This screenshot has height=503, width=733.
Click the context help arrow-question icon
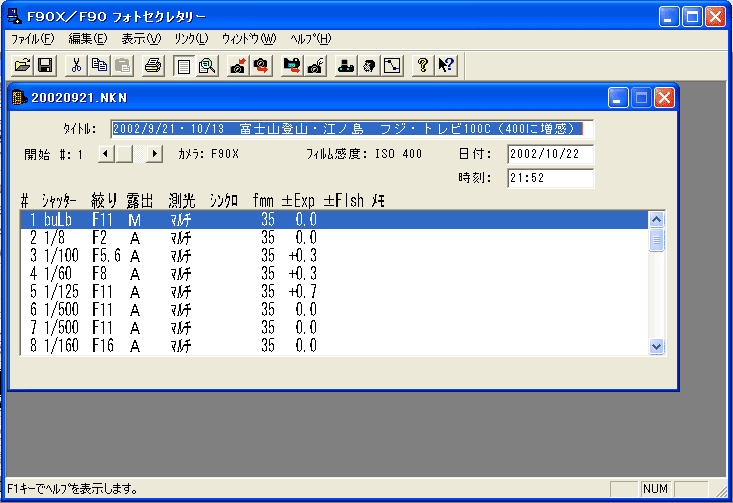(446, 65)
